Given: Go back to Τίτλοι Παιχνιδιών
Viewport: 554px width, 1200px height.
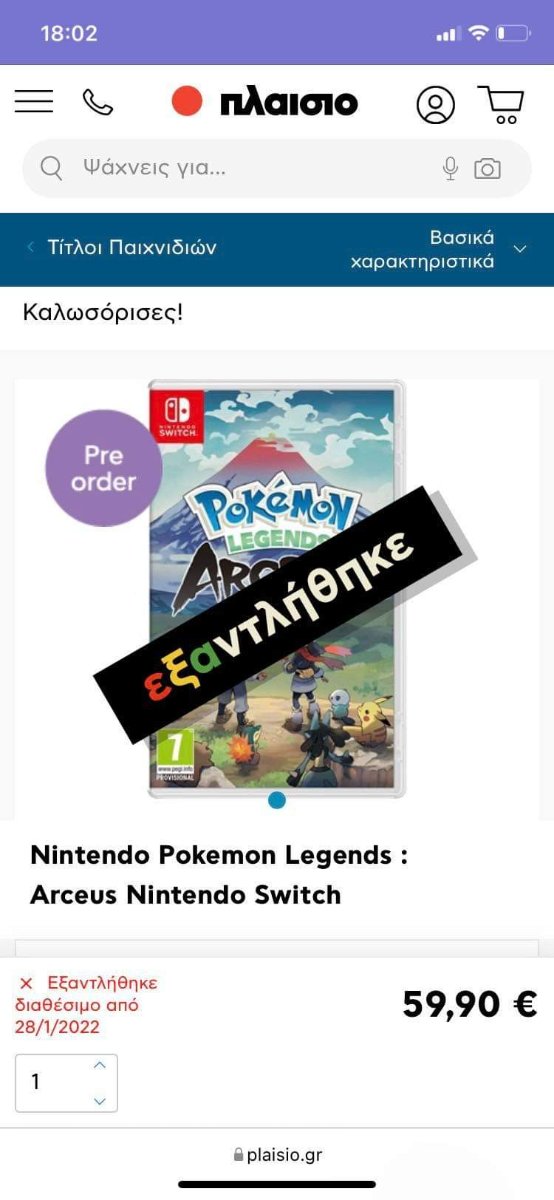Looking at the screenshot, I should click(x=132, y=247).
